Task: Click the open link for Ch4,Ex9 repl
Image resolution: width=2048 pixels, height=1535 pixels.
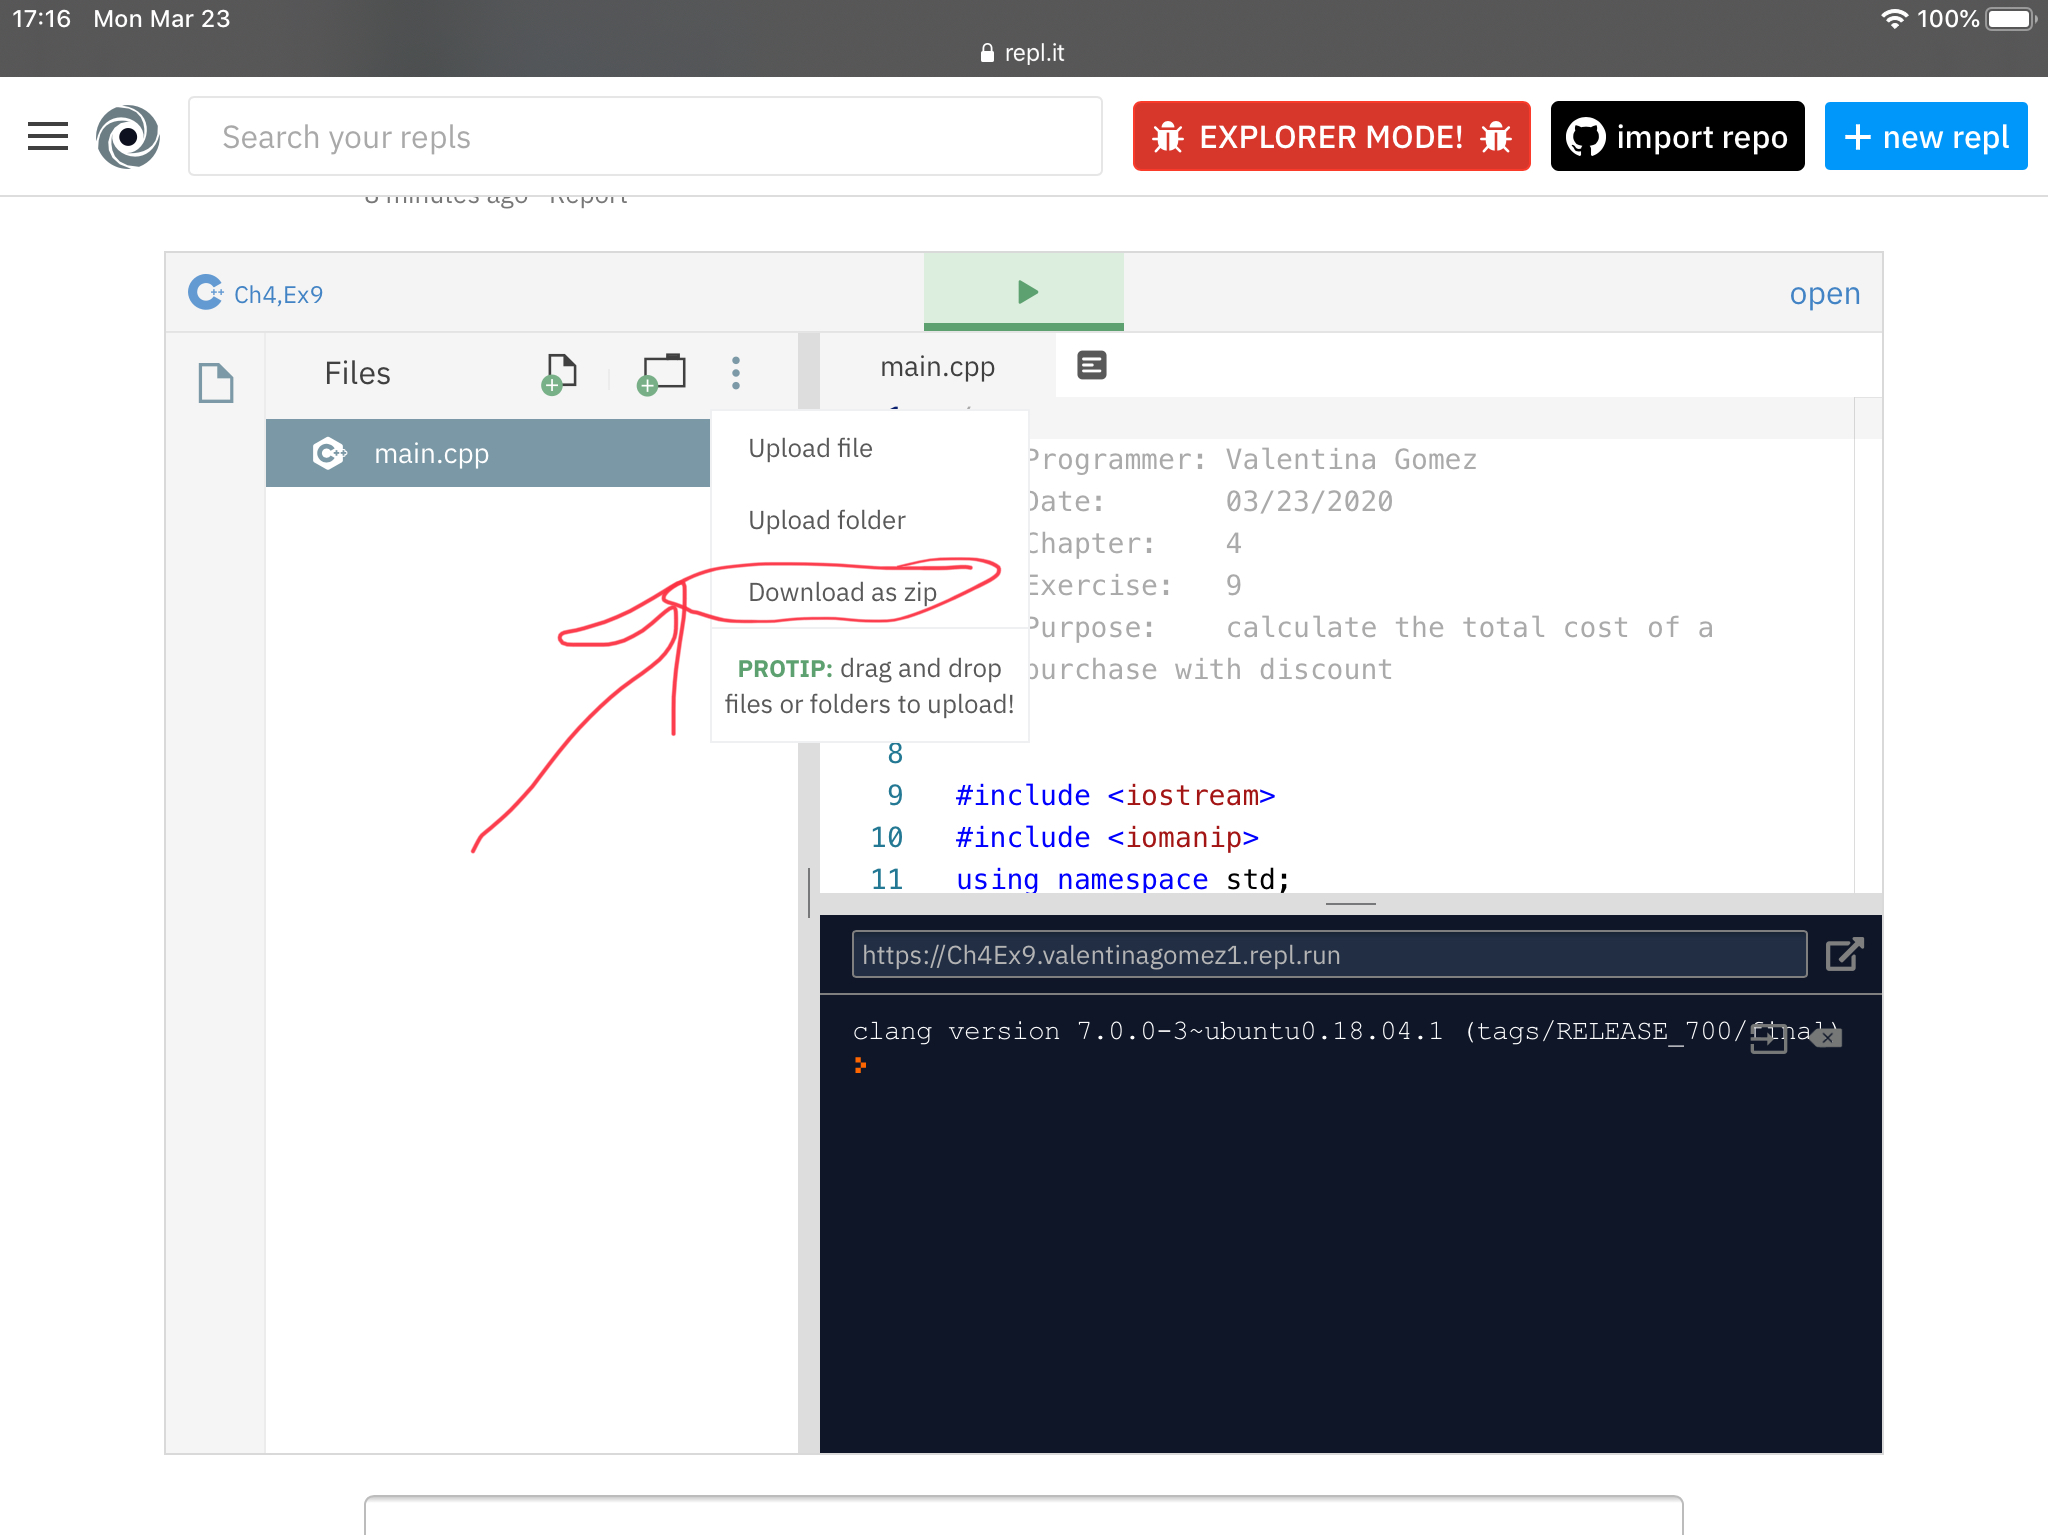Action: tap(1824, 292)
